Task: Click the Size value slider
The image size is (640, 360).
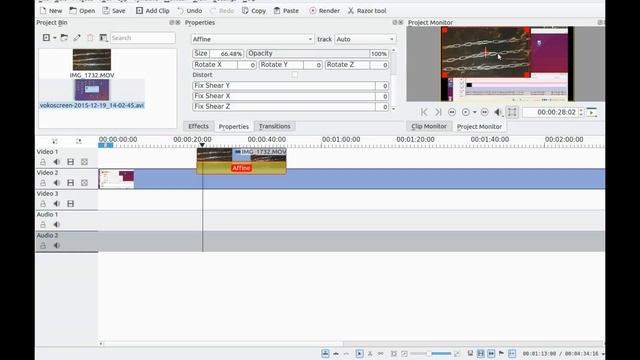Action: coord(218,53)
